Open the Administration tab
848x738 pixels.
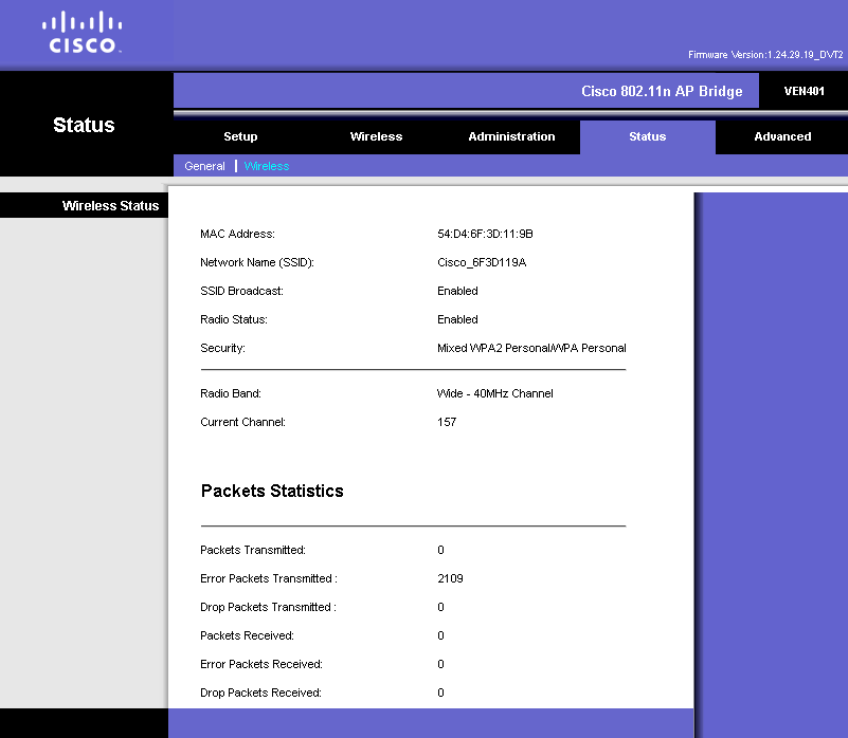tap(512, 137)
